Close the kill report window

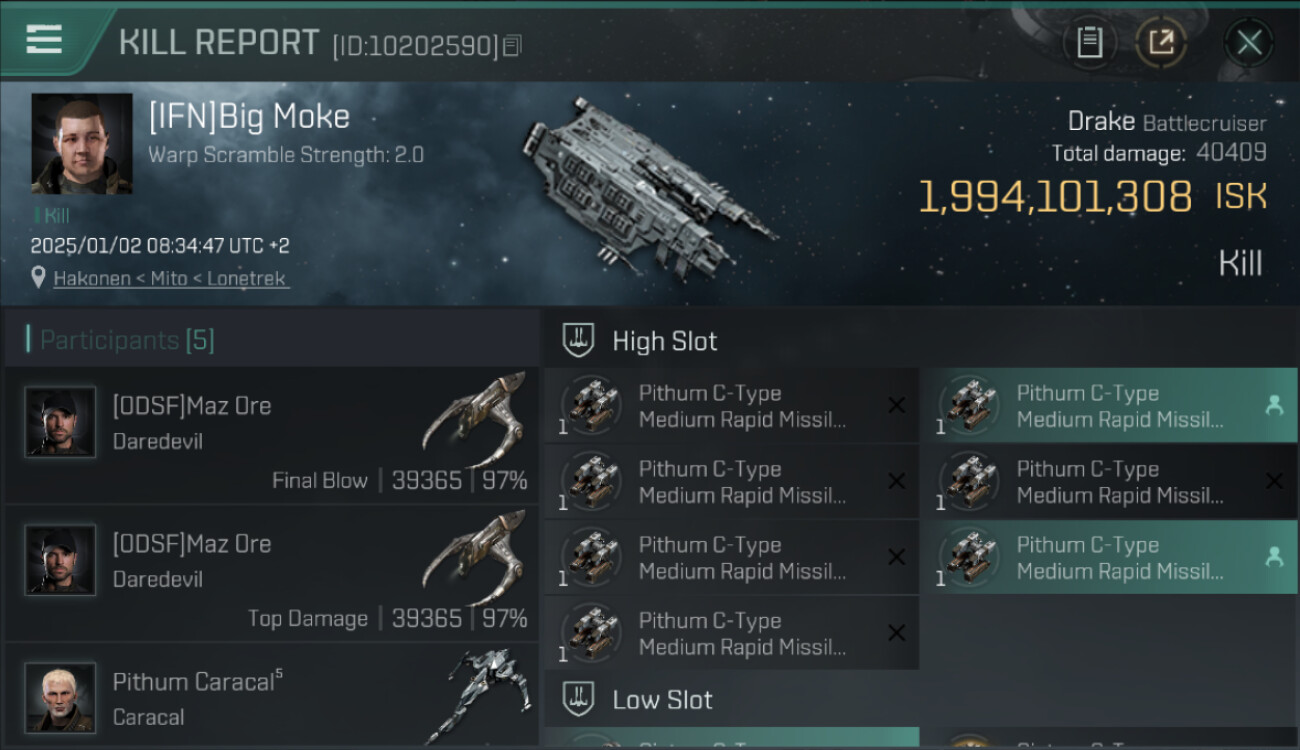1248,42
